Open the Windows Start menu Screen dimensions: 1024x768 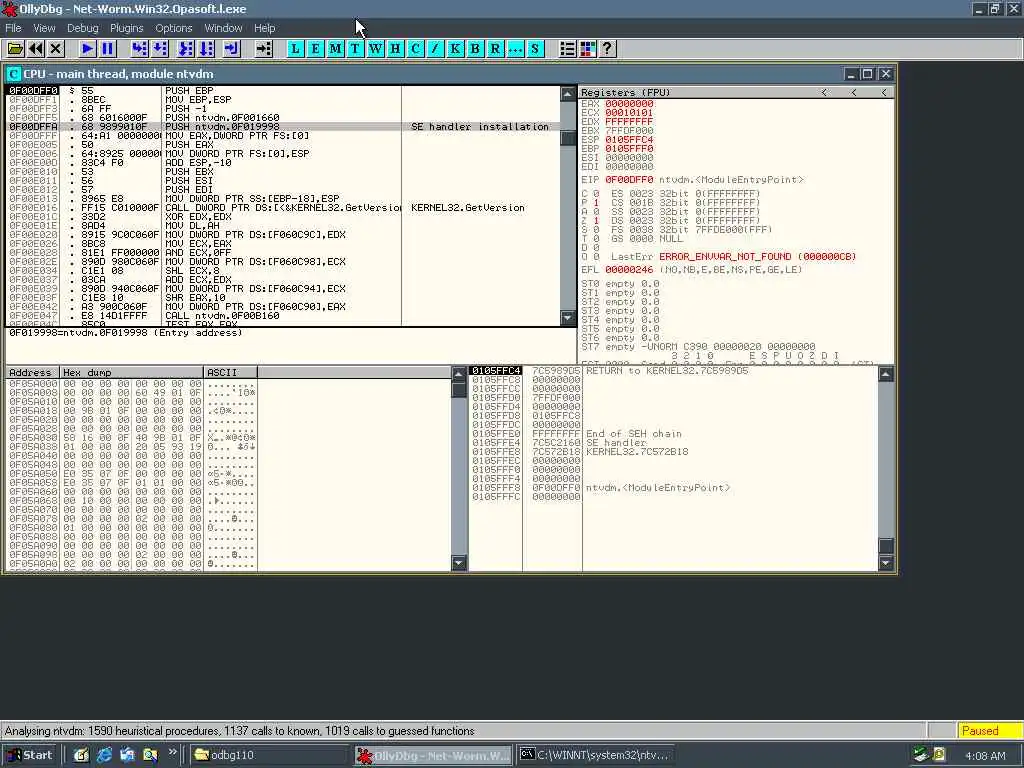(29, 755)
